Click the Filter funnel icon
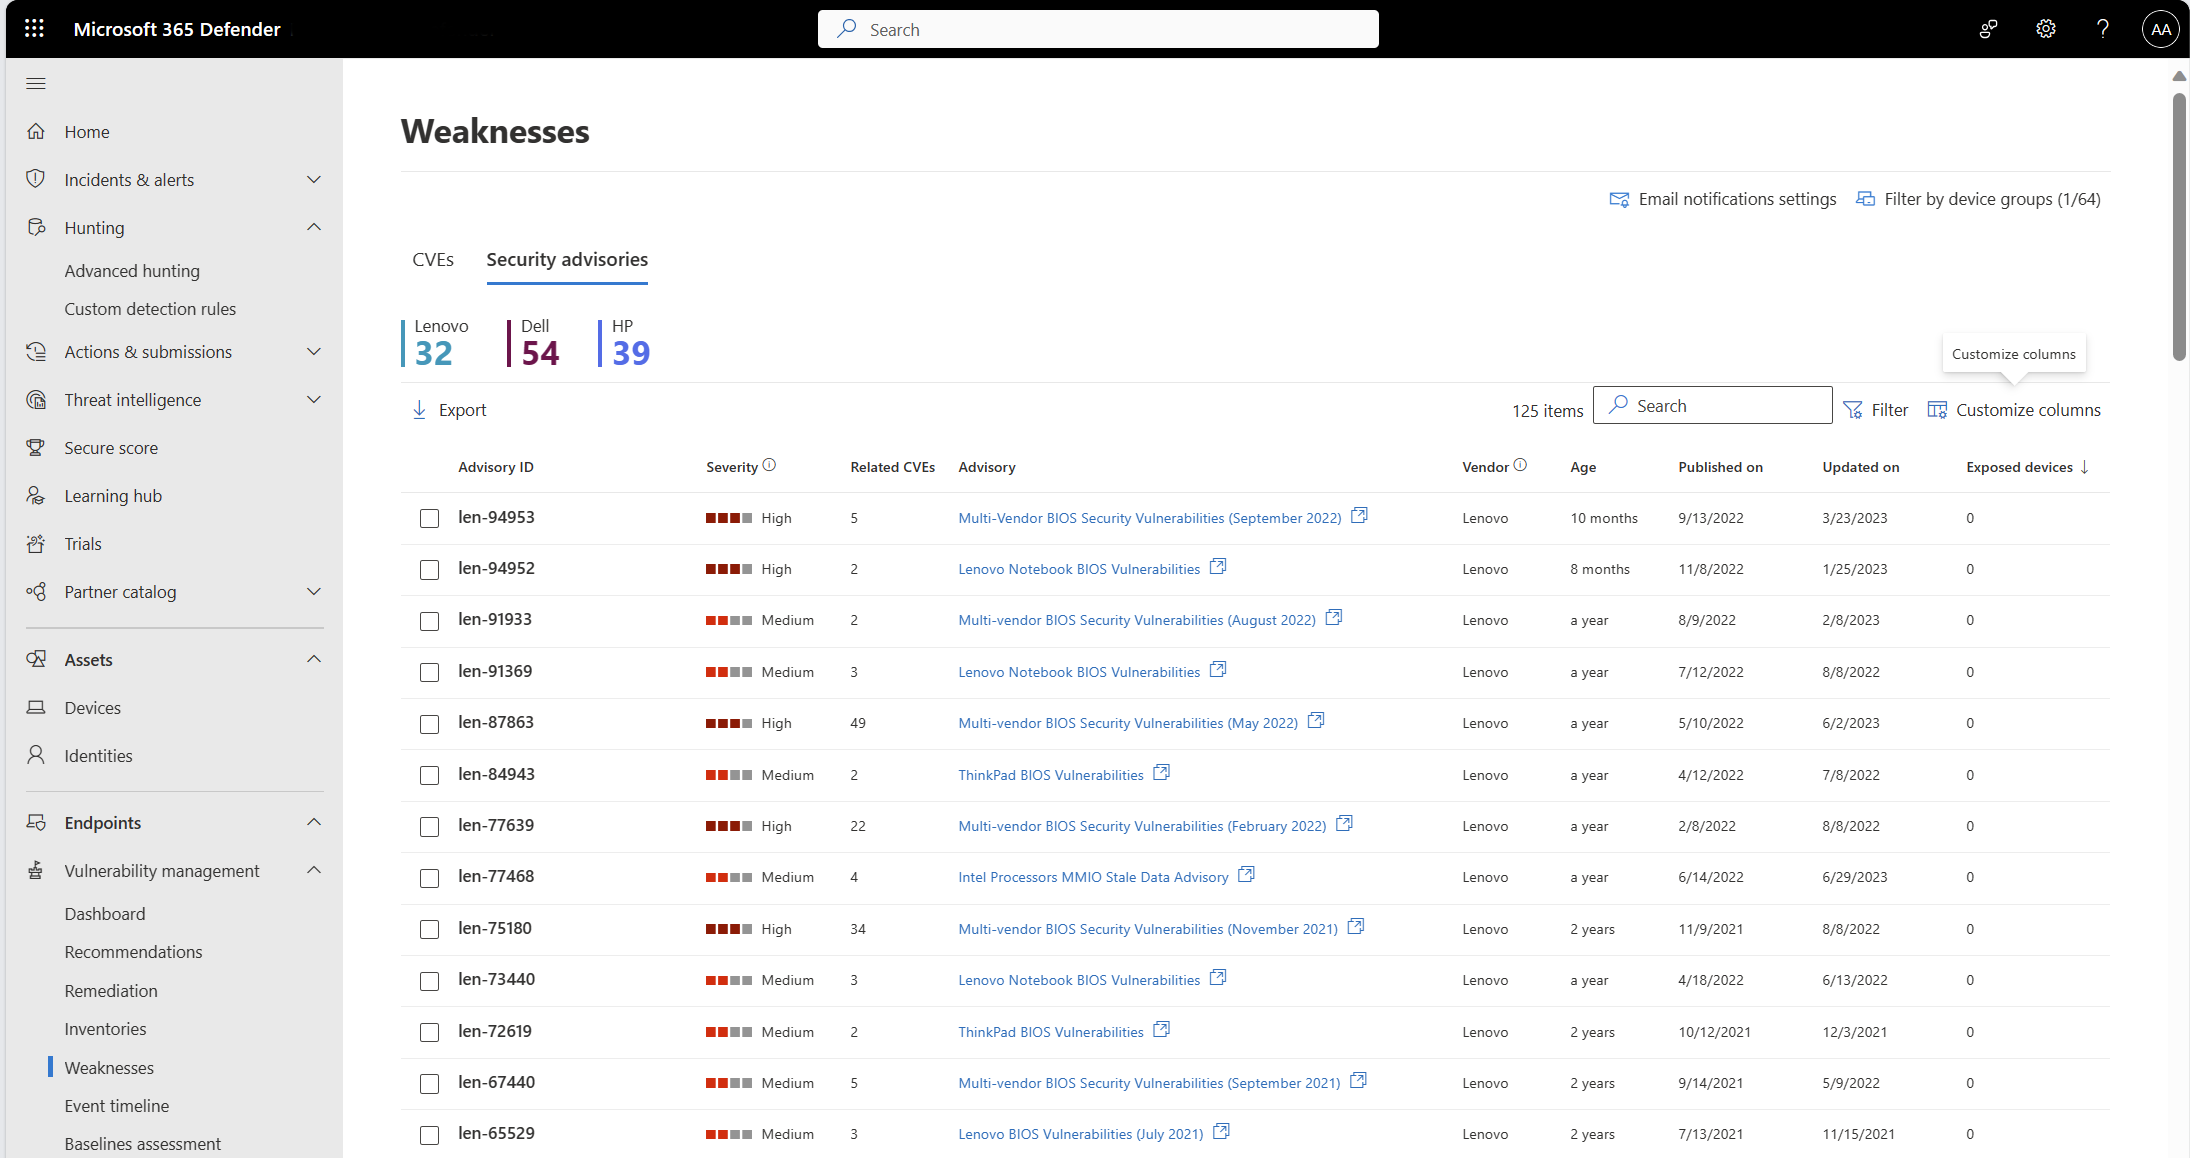The height and width of the screenshot is (1158, 2190). coord(1852,410)
